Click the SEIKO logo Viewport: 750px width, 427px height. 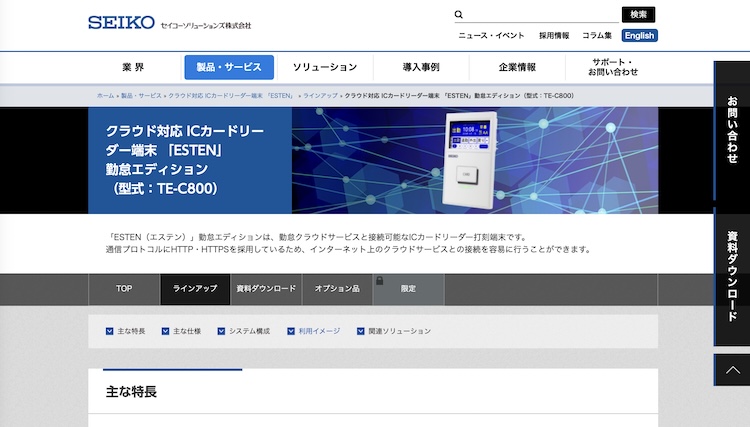pos(121,22)
